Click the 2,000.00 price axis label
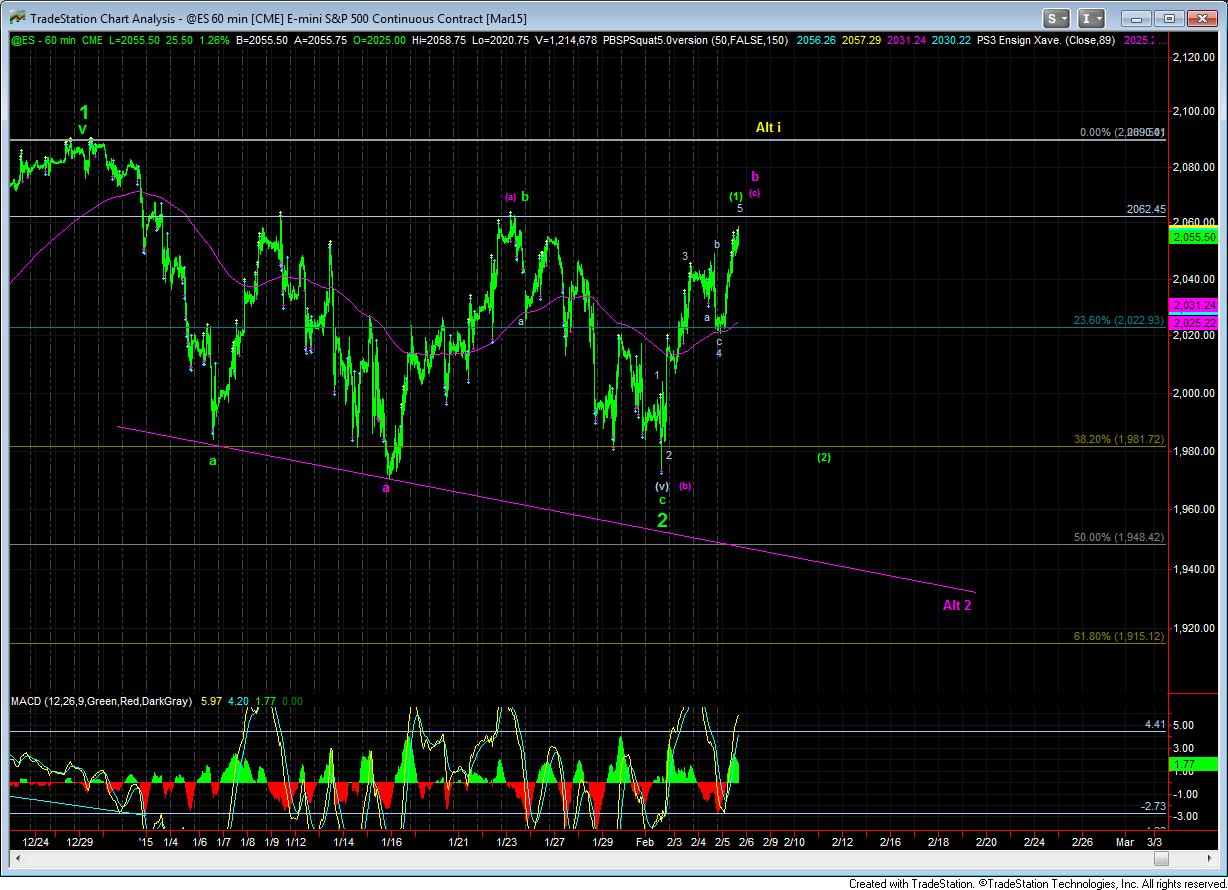 [1192, 393]
